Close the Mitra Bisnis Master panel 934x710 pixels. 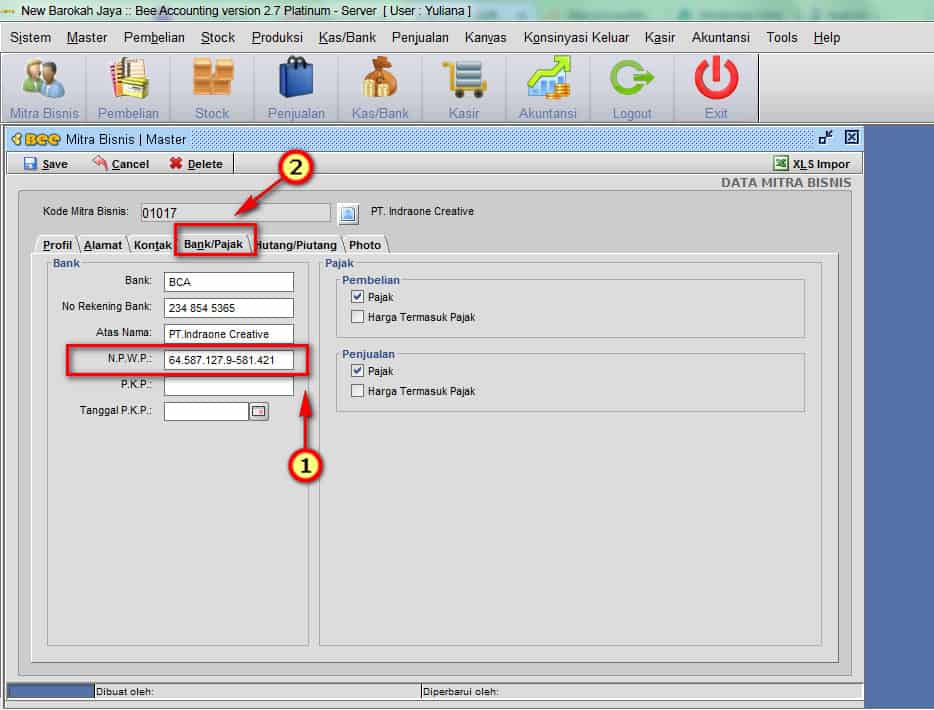(x=852, y=138)
